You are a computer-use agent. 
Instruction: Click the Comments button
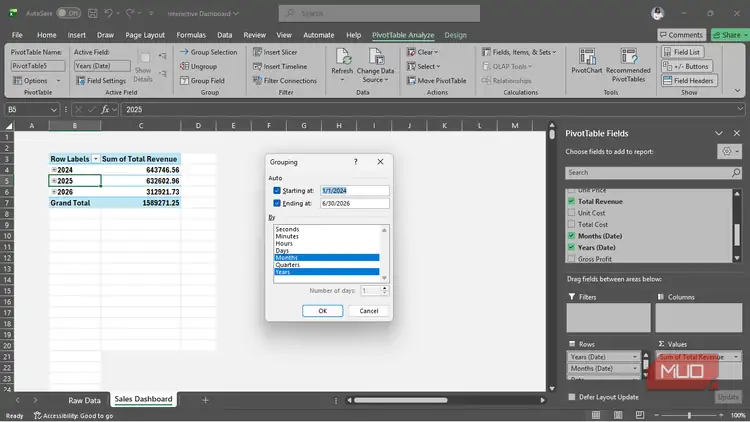[682, 35]
